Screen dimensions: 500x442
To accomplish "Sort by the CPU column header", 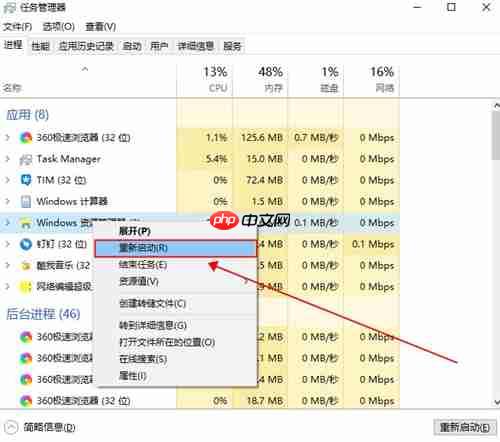I will 204,80.
